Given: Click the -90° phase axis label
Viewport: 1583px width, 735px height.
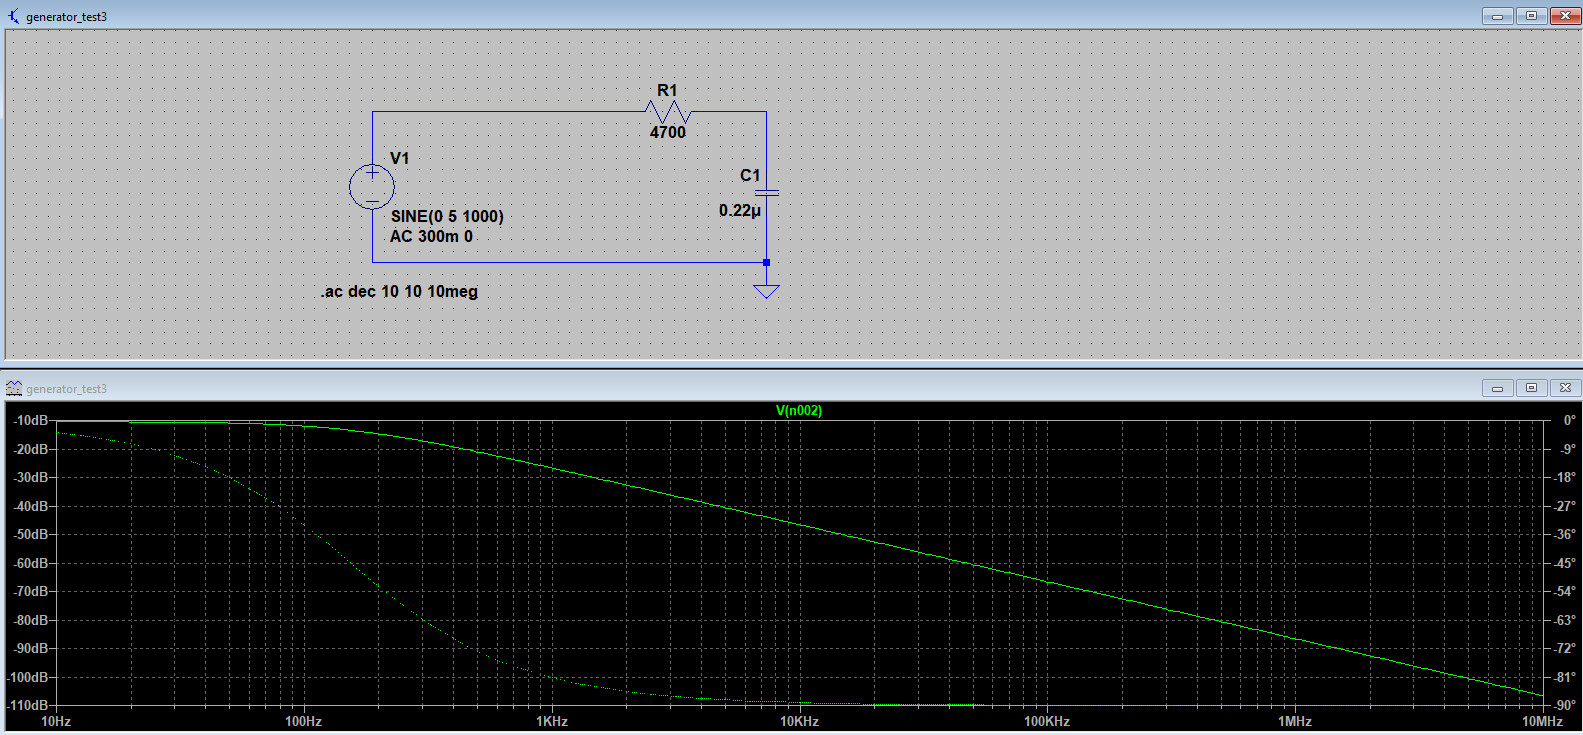Looking at the screenshot, I should (x=1565, y=705).
